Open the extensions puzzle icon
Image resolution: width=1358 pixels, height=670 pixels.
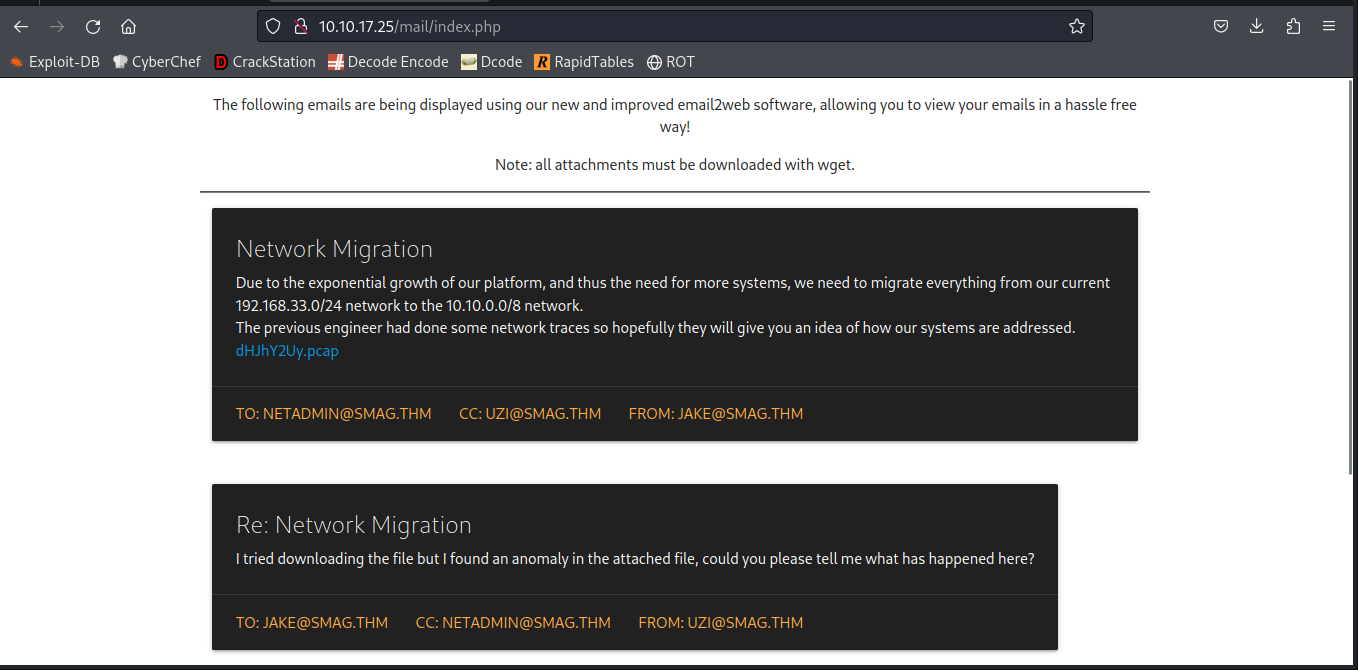tap(1293, 27)
